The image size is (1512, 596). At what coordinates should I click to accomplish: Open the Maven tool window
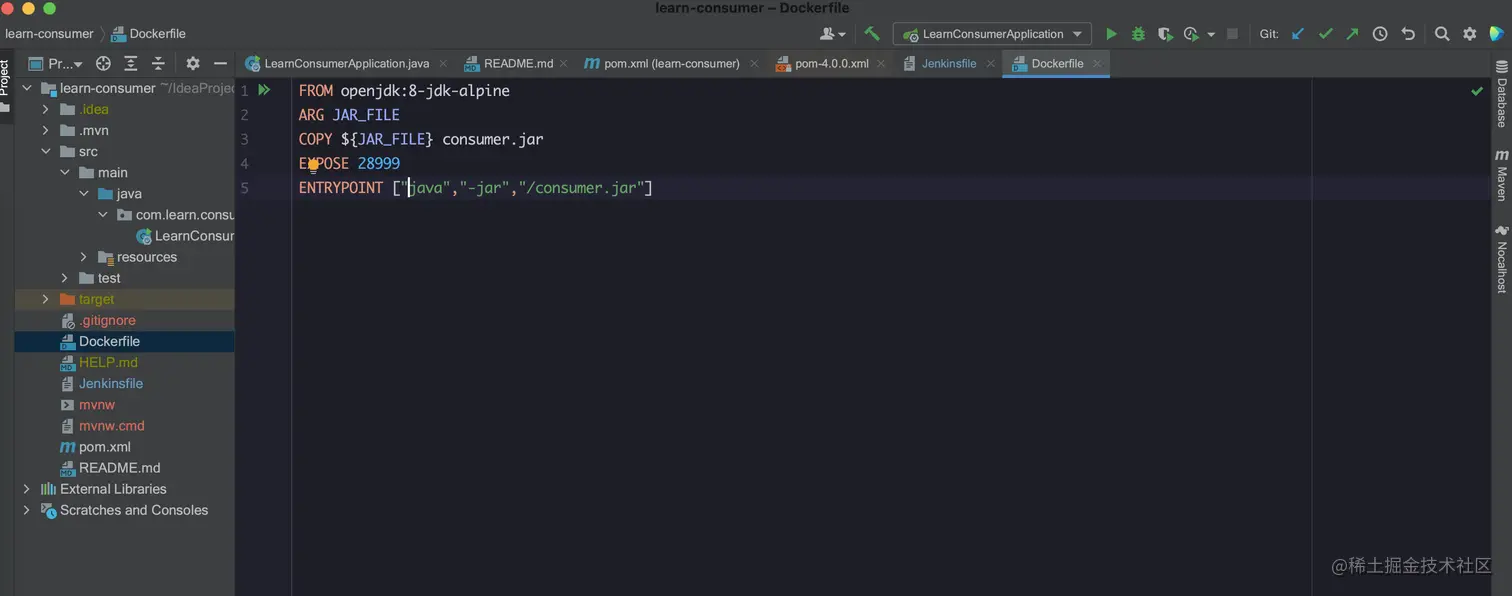[x=1501, y=176]
